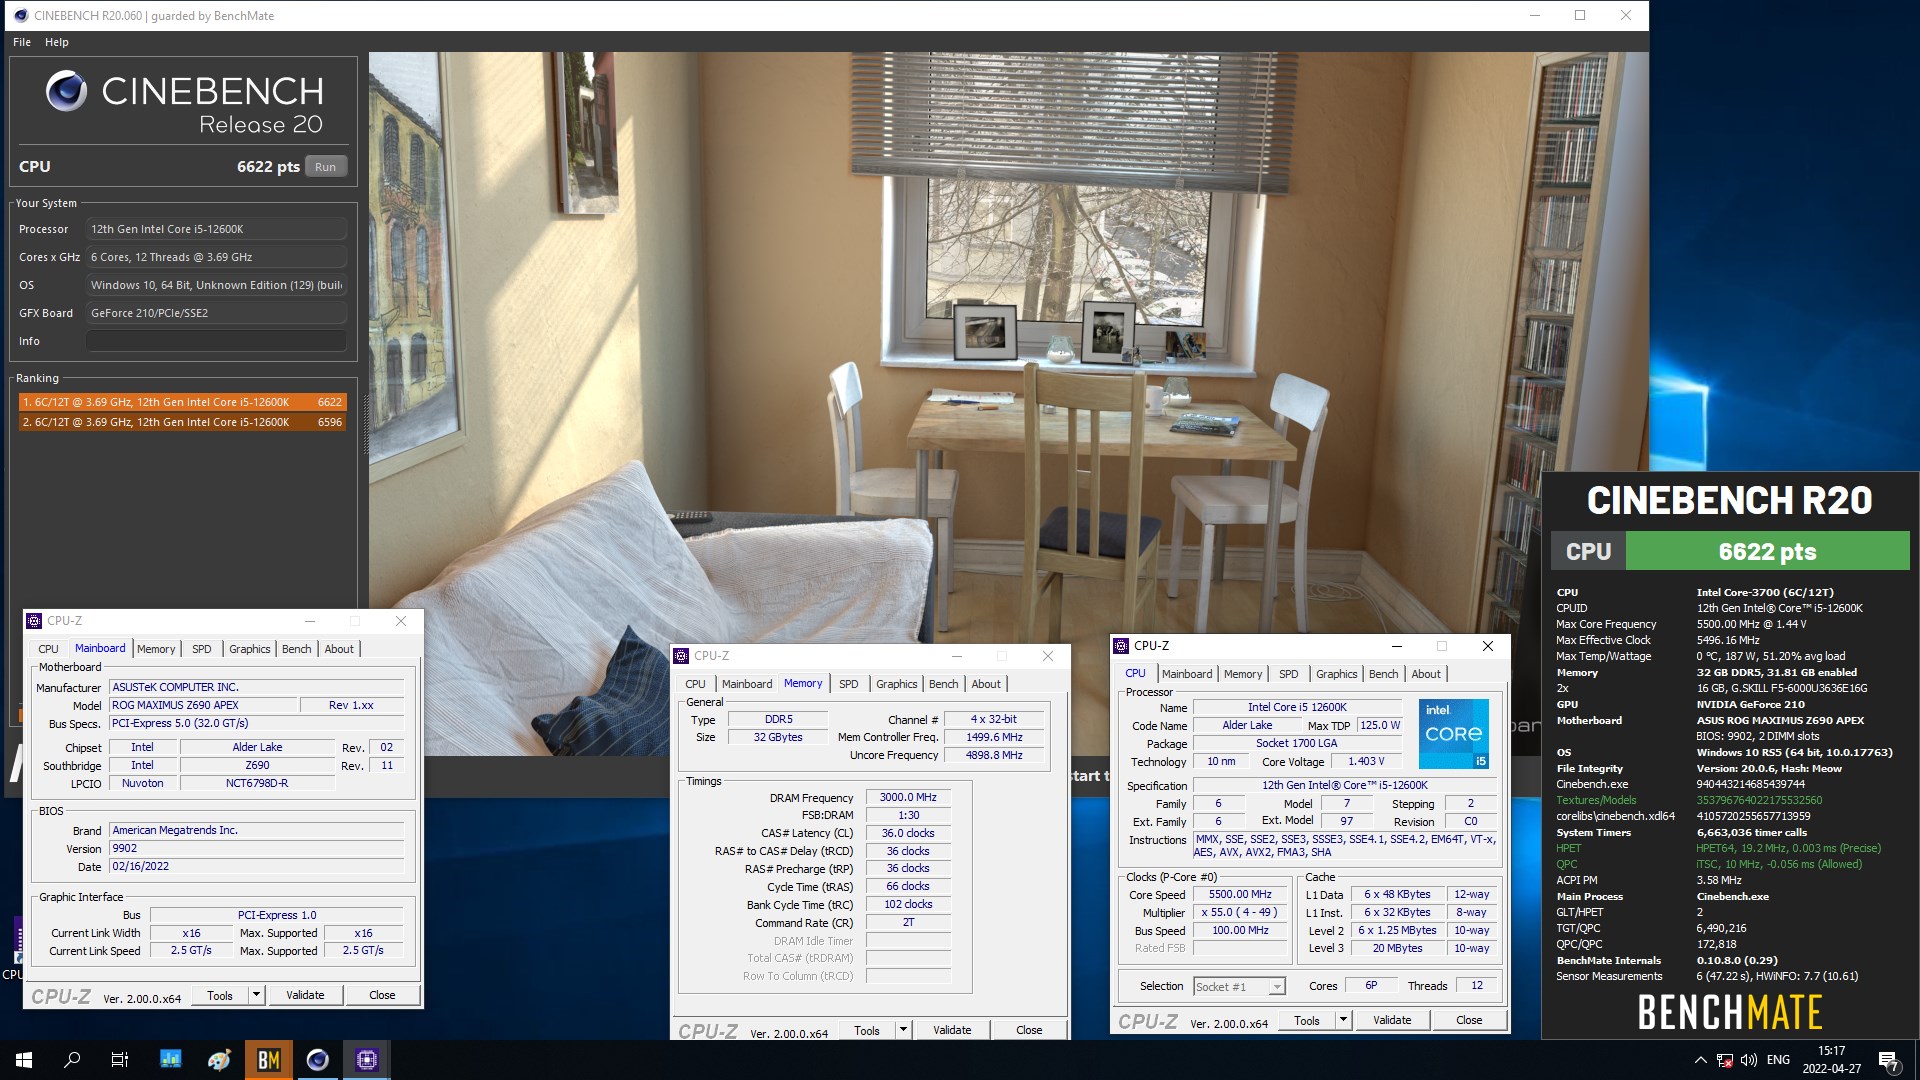Click Validate in the Mainboard CPU-Z window
This screenshot has height=1080, width=1920.
click(x=305, y=996)
